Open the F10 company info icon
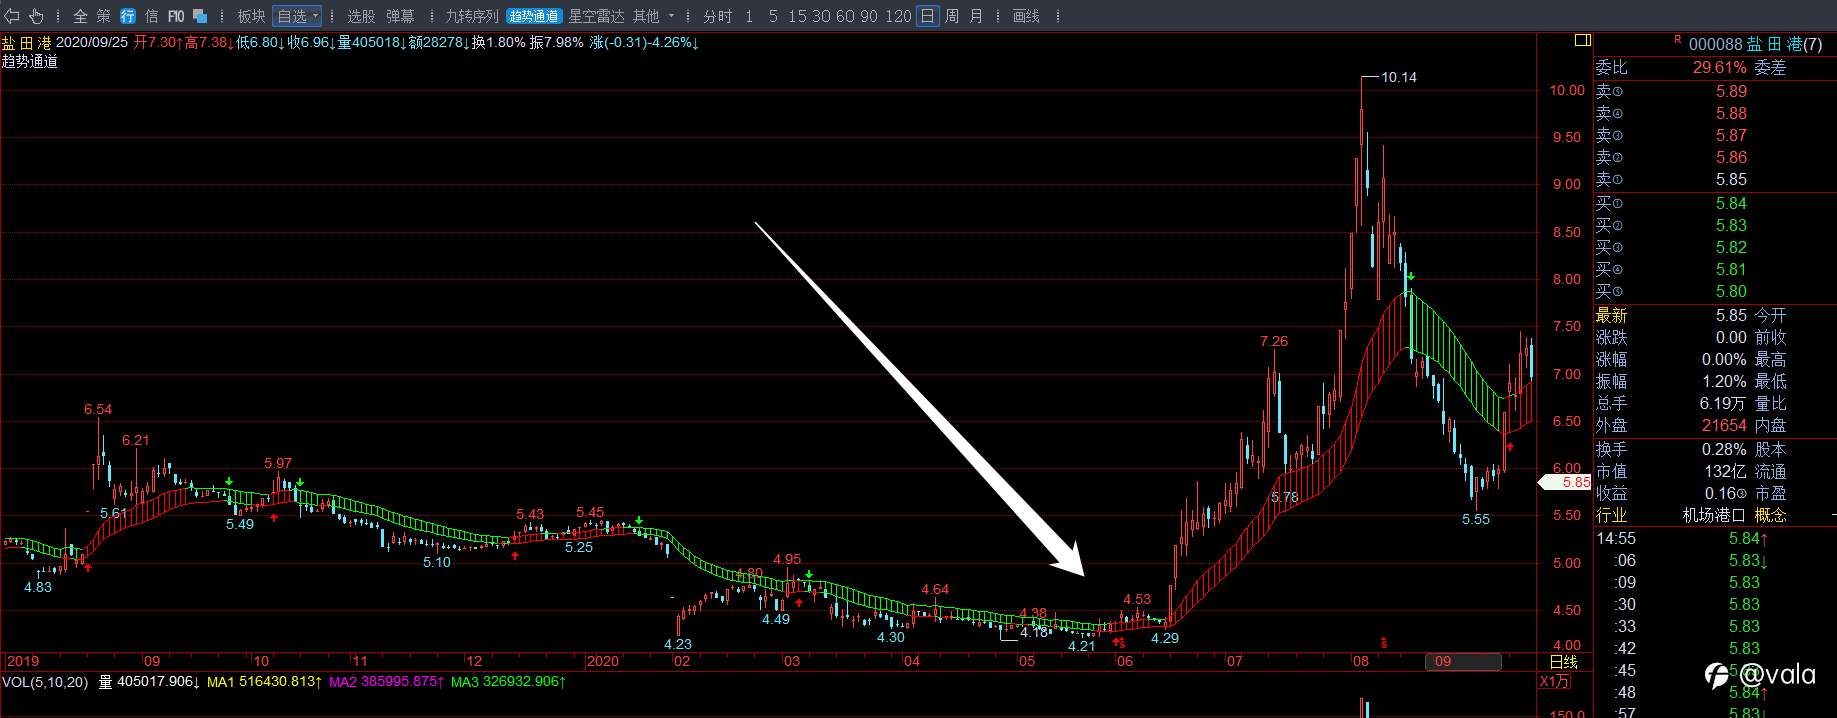 point(176,16)
